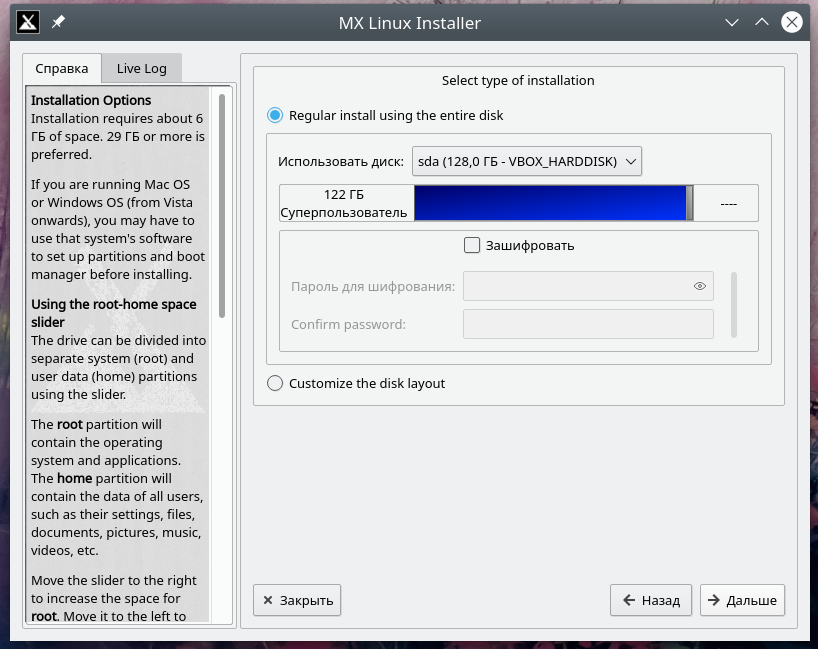Switch to the Live Log tab
Image resolution: width=818 pixels, height=649 pixels.
tap(141, 68)
